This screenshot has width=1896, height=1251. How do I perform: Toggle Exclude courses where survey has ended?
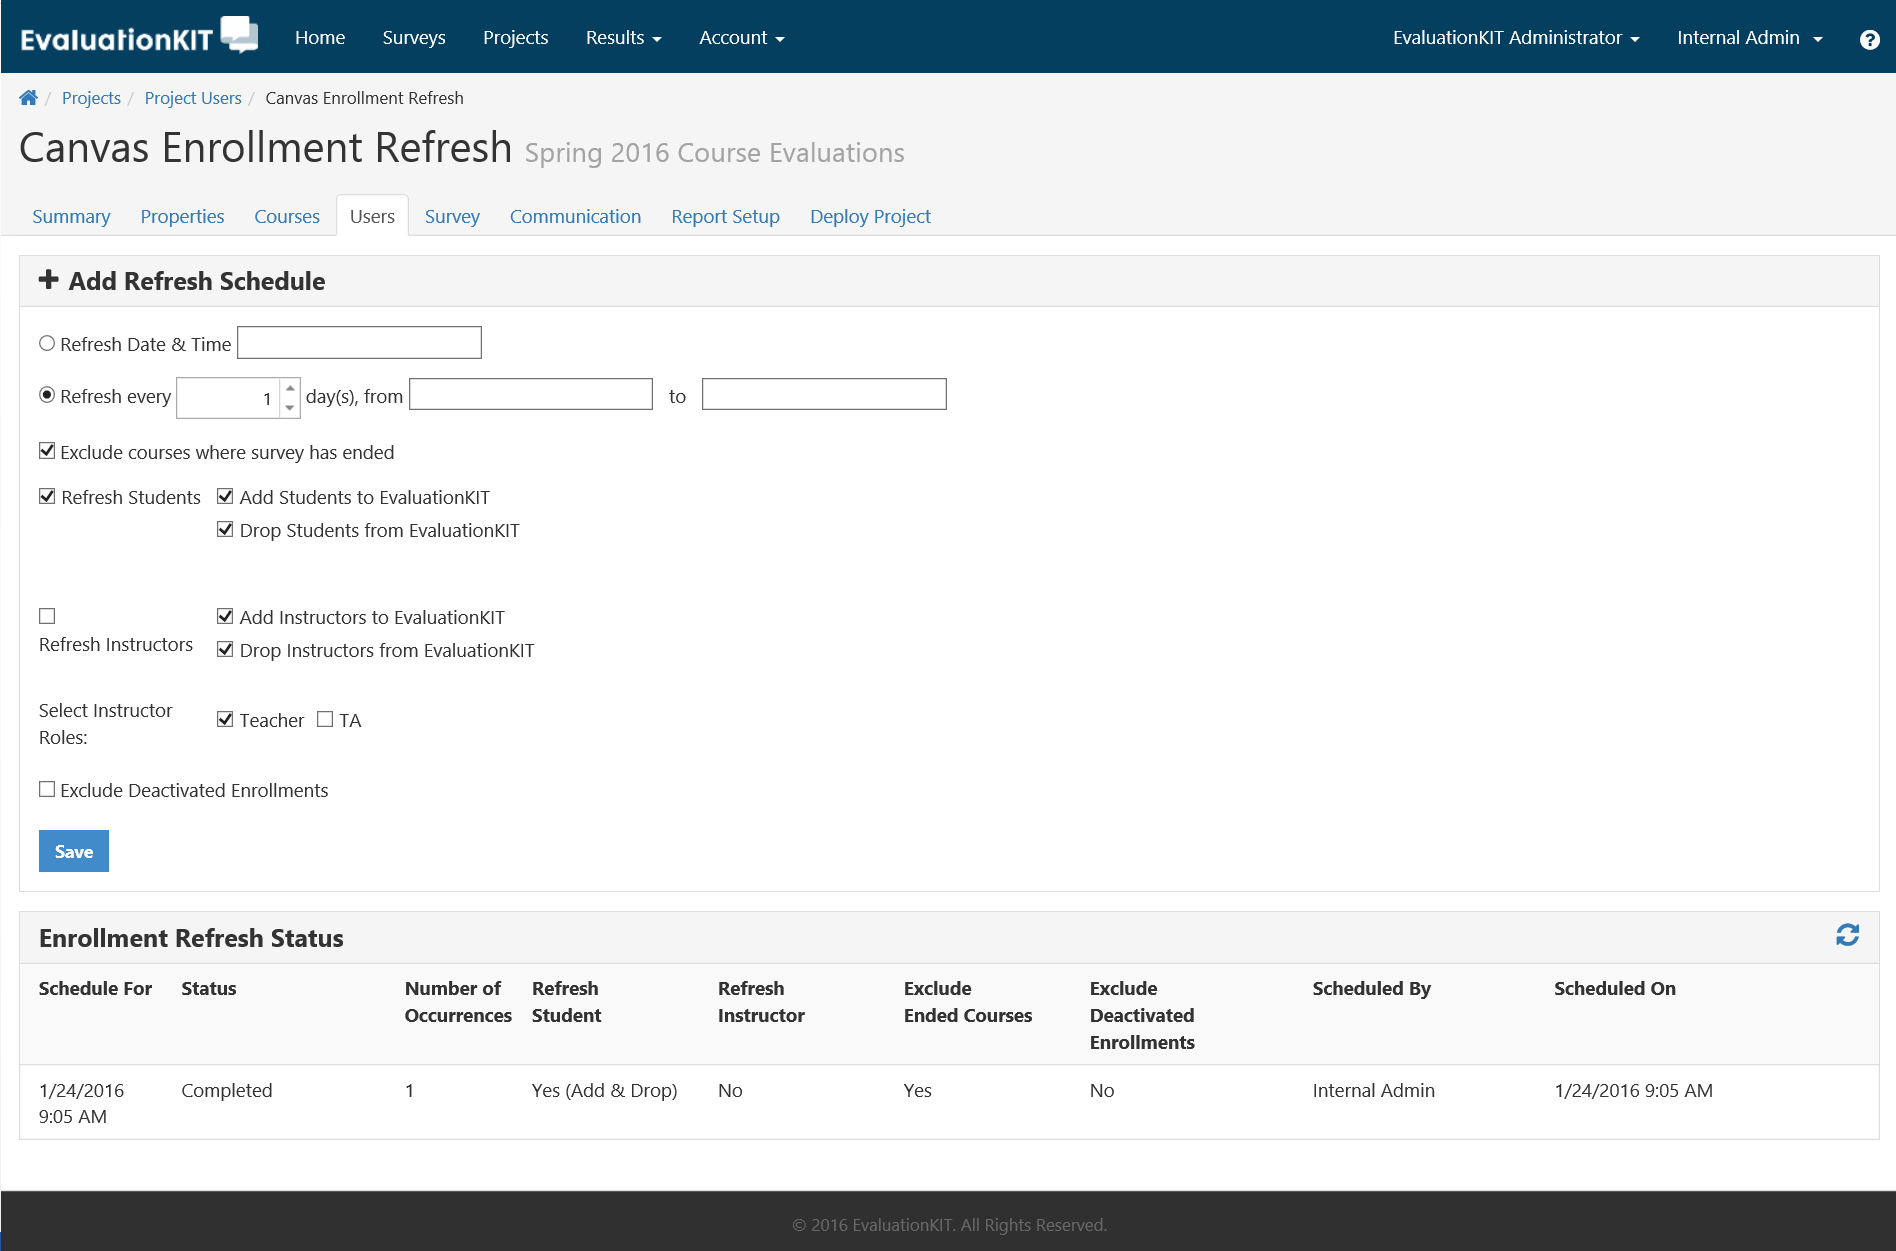pyautogui.click(x=47, y=451)
